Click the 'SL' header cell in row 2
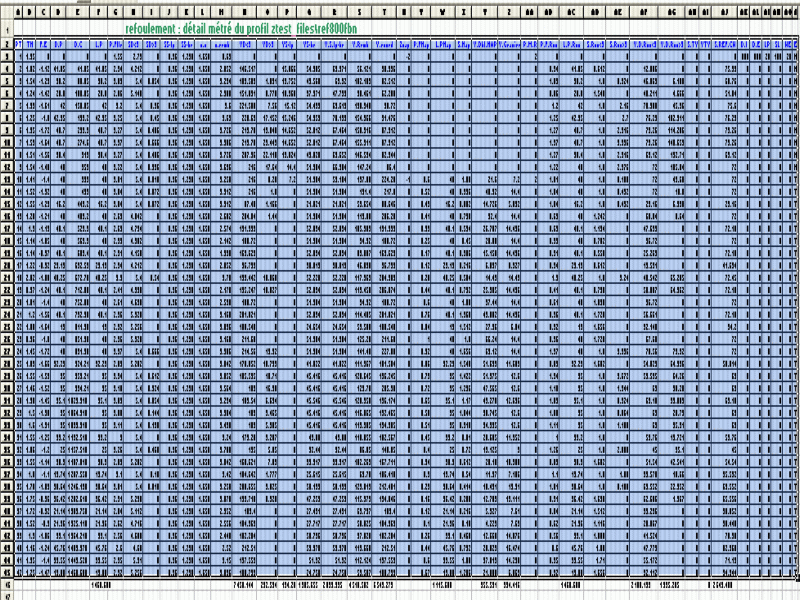Viewport: 800px width, 600px height. [x=777, y=45]
